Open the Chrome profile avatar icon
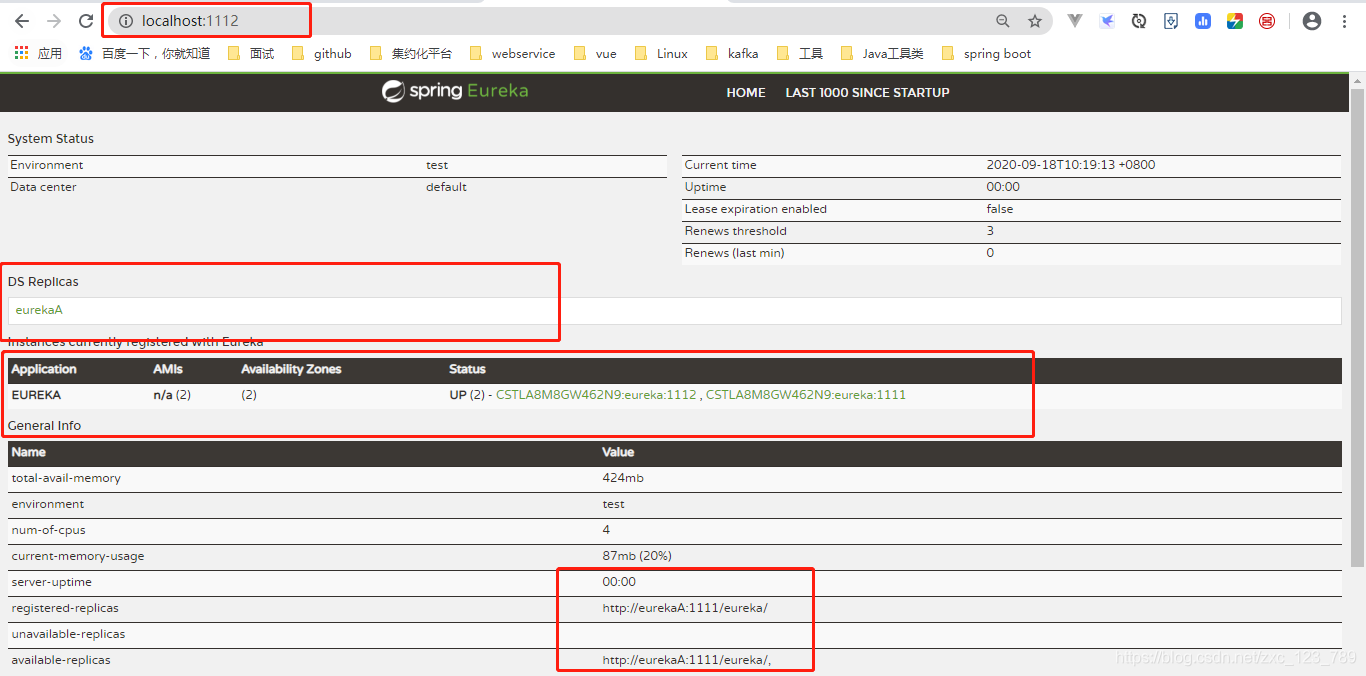Screen dimensions: 1366x676 1312,21
